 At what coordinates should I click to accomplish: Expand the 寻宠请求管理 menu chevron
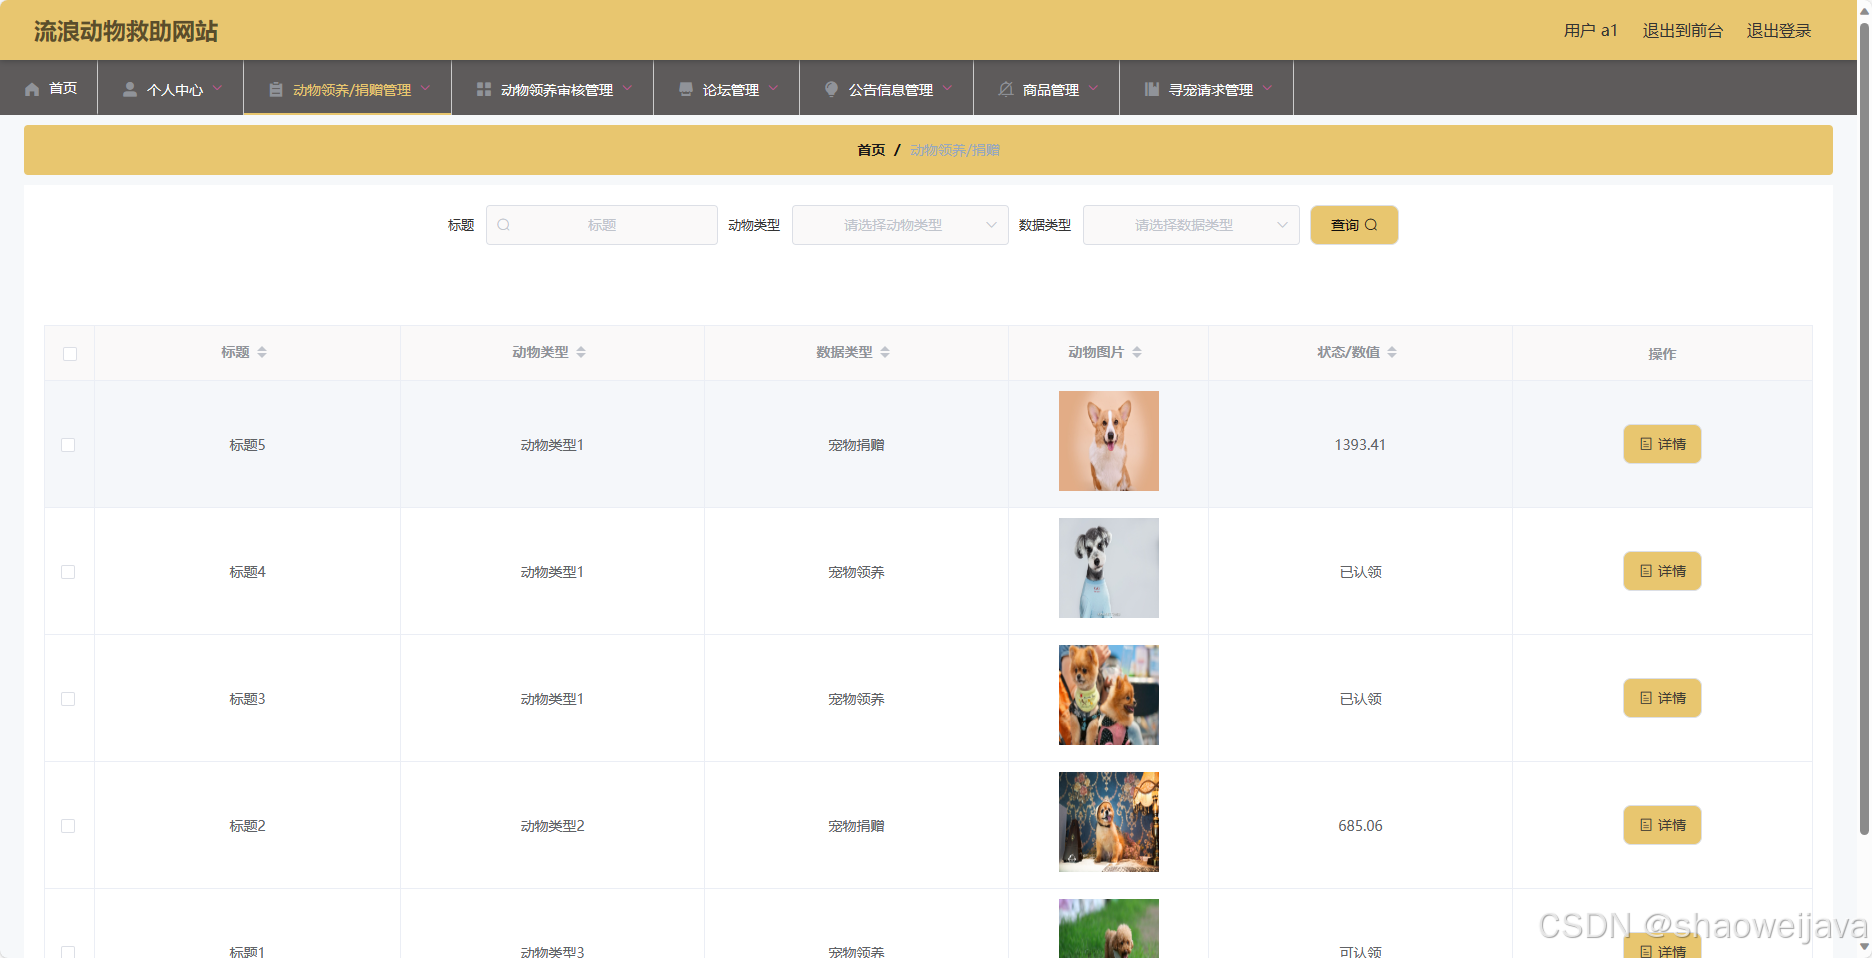pos(1267,88)
